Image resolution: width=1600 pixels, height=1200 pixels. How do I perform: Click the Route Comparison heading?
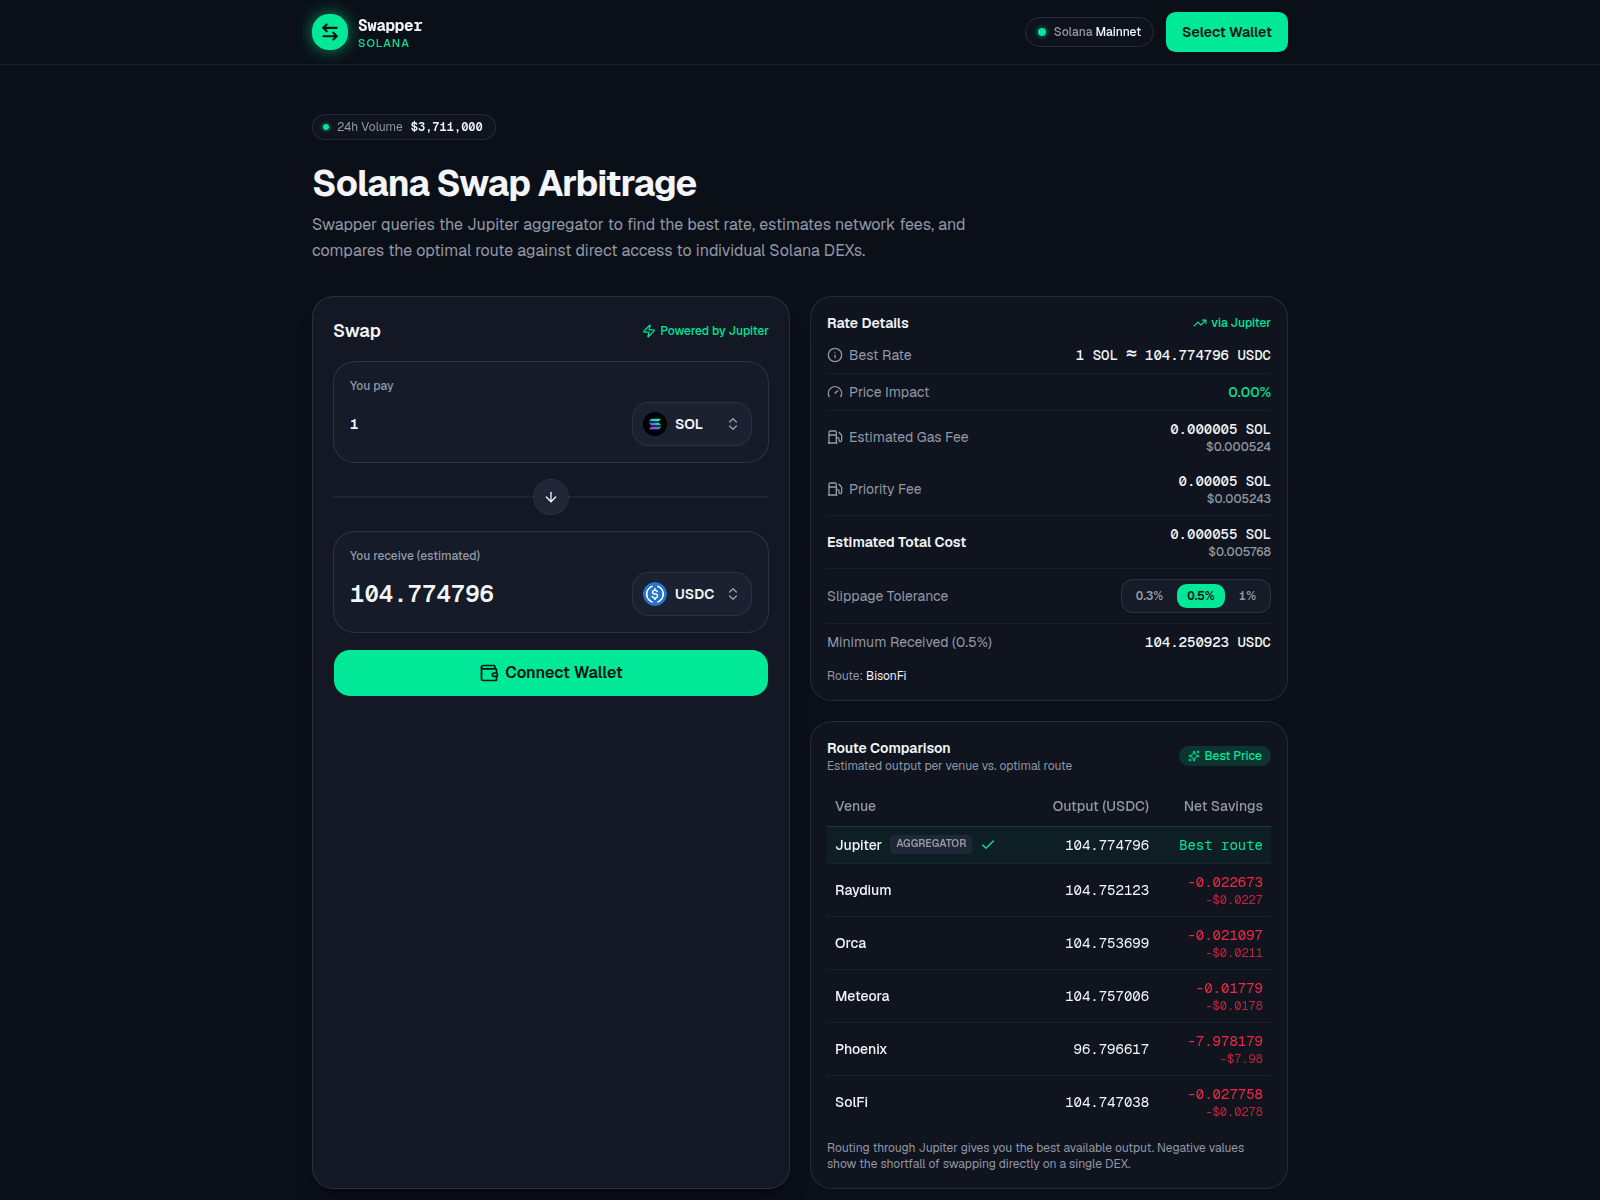(889, 748)
